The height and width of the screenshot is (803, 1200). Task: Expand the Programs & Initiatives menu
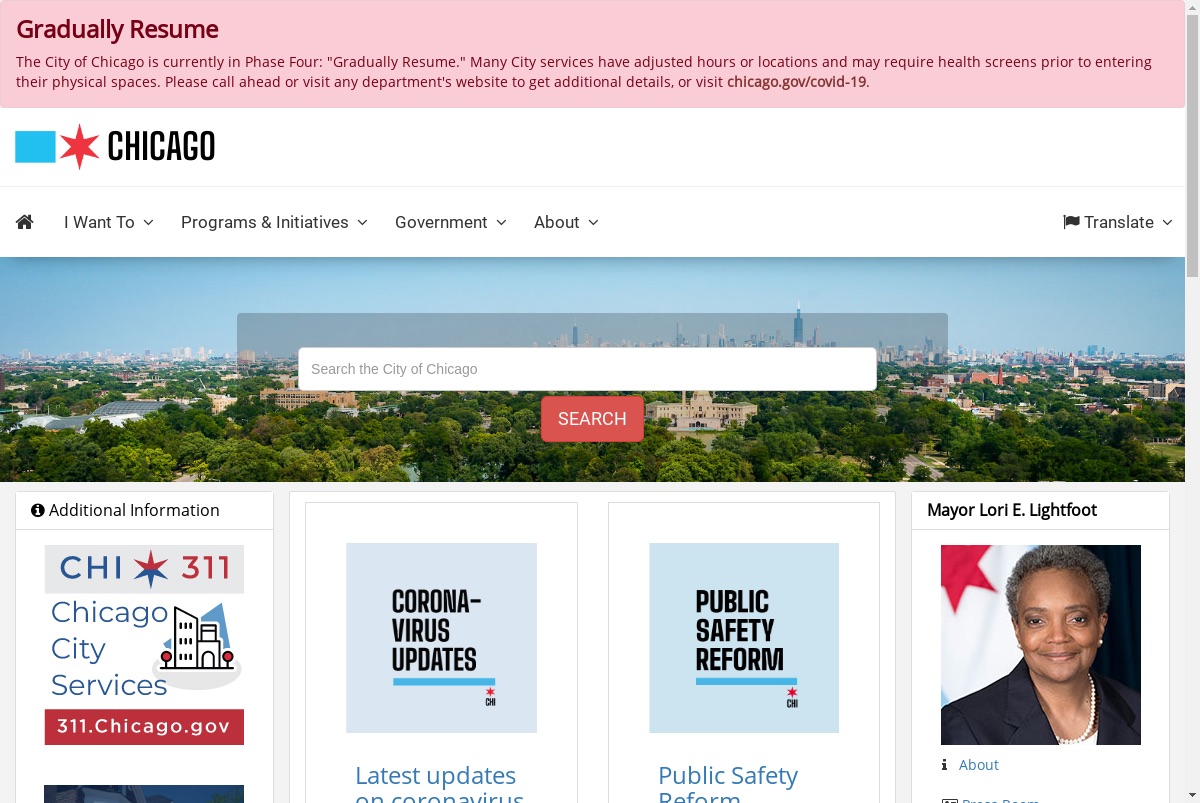[274, 222]
